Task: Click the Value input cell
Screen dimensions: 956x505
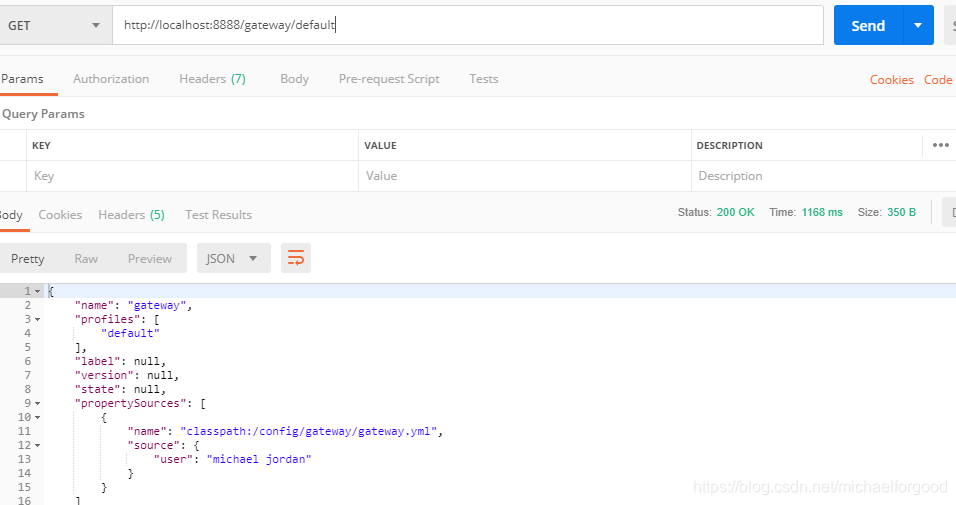Action: [x=525, y=176]
